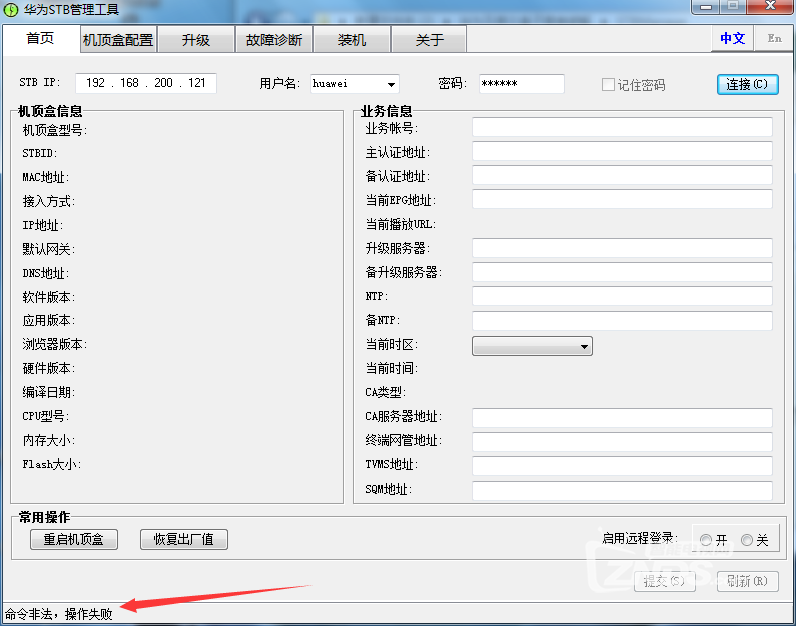The width and height of the screenshot is (796, 626).
Task: Click the CA类型 label
Action: (x=385, y=392)
